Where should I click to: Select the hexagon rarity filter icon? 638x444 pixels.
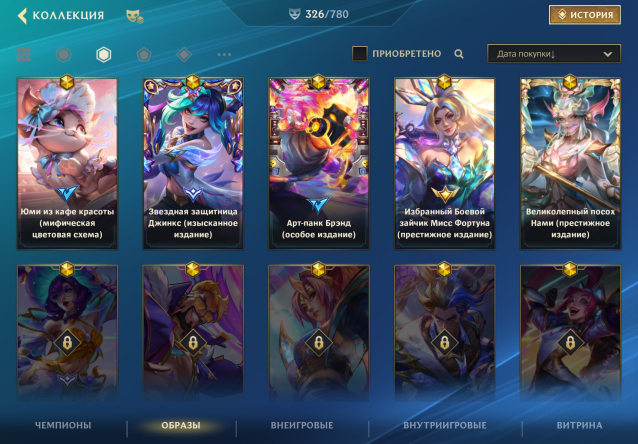tap(104, 54)
